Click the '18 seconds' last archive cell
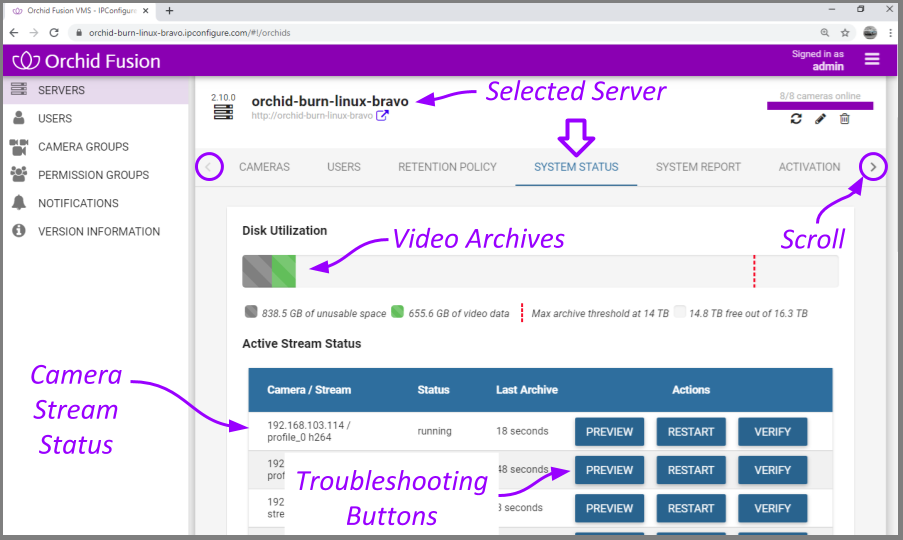Screen dimensions: 903x540 [x=522, y=431]
